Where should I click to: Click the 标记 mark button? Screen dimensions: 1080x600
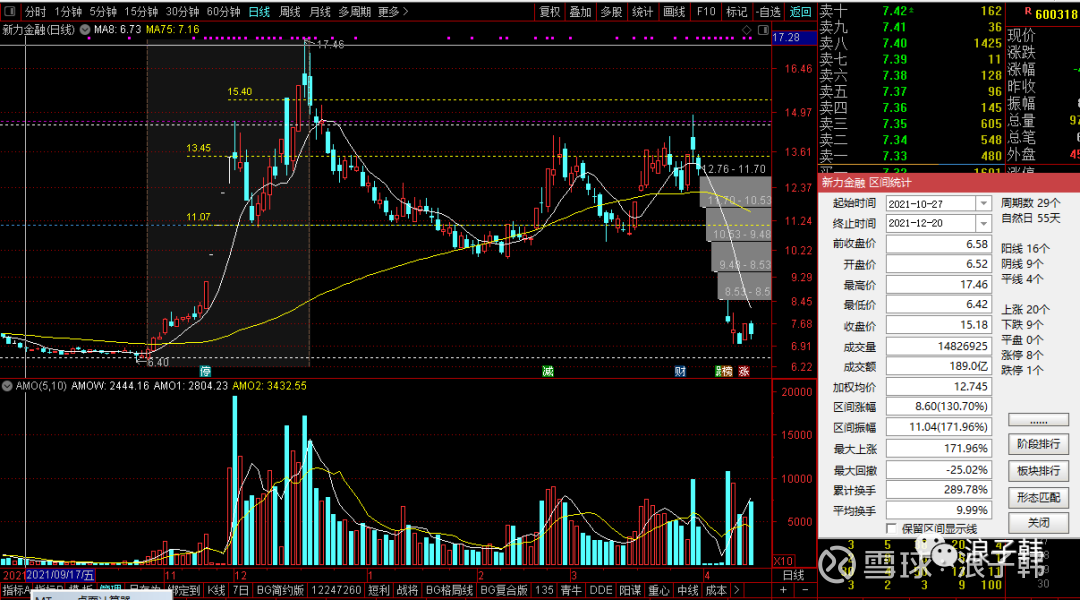coord(737,12)
